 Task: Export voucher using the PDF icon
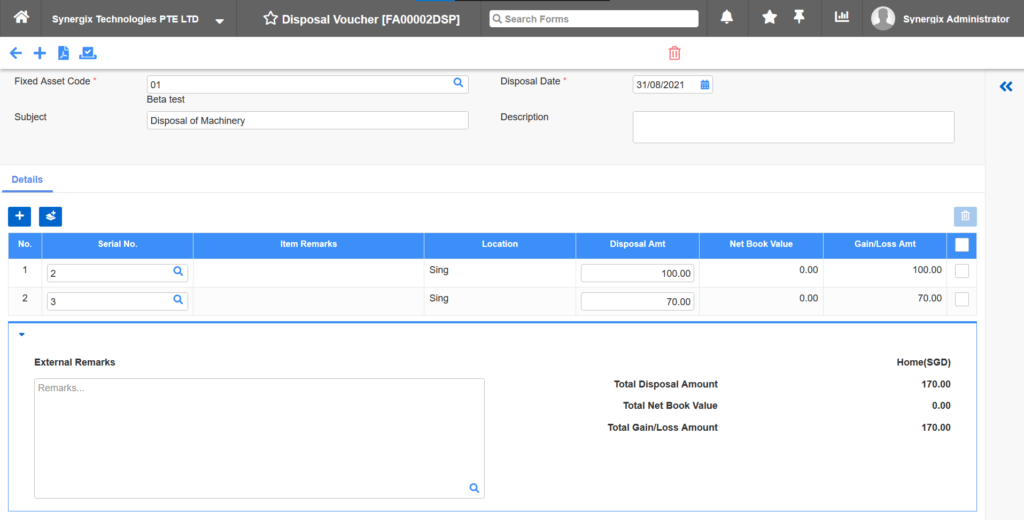64,54
